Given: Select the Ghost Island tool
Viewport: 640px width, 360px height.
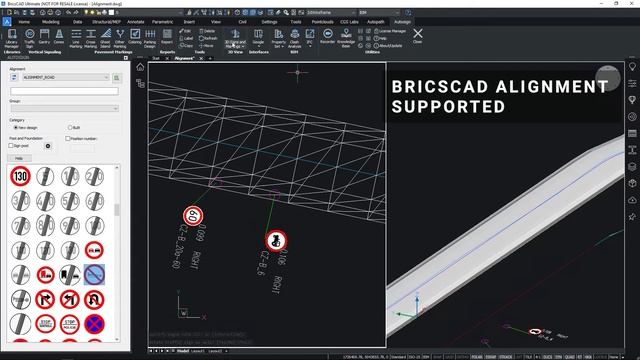Looking at the screenshot, I should pos(105,38).
